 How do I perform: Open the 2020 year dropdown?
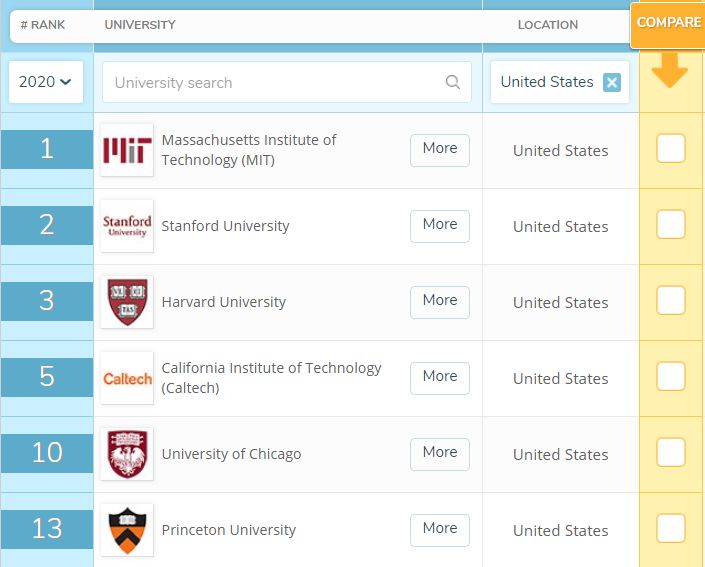[46, 82]
